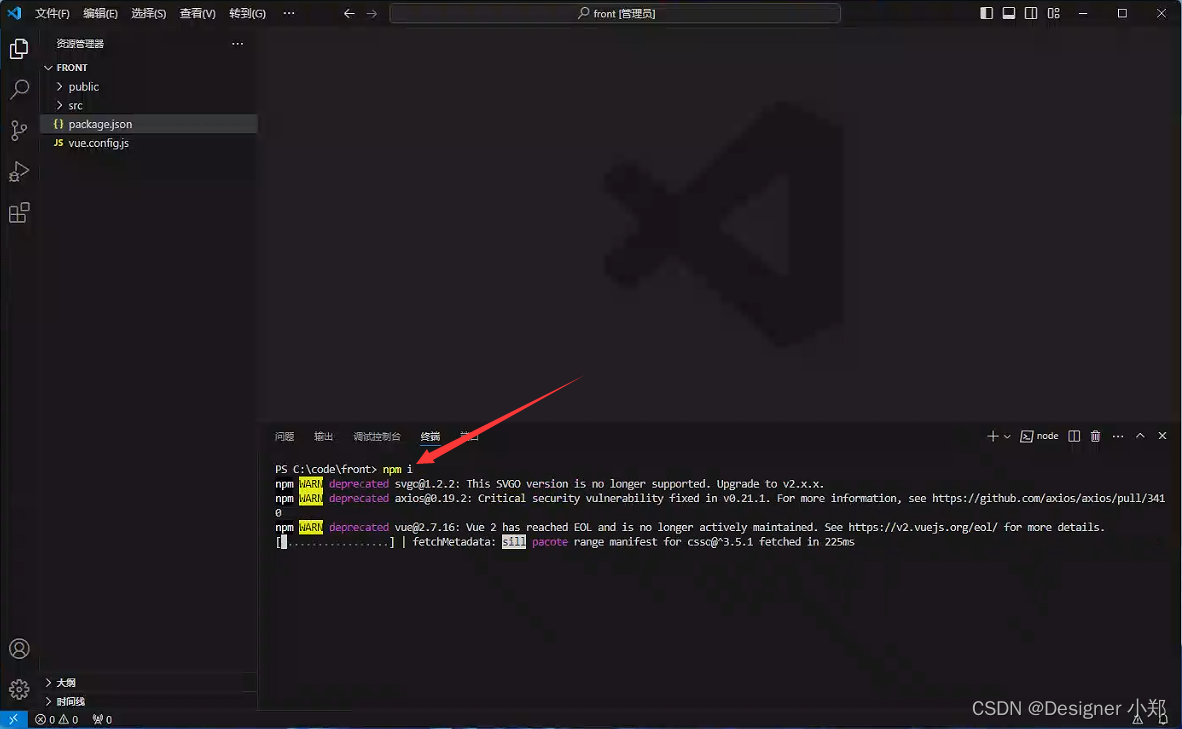
Task: Create a new terminal with plus icon
Action: pos(993,436)
